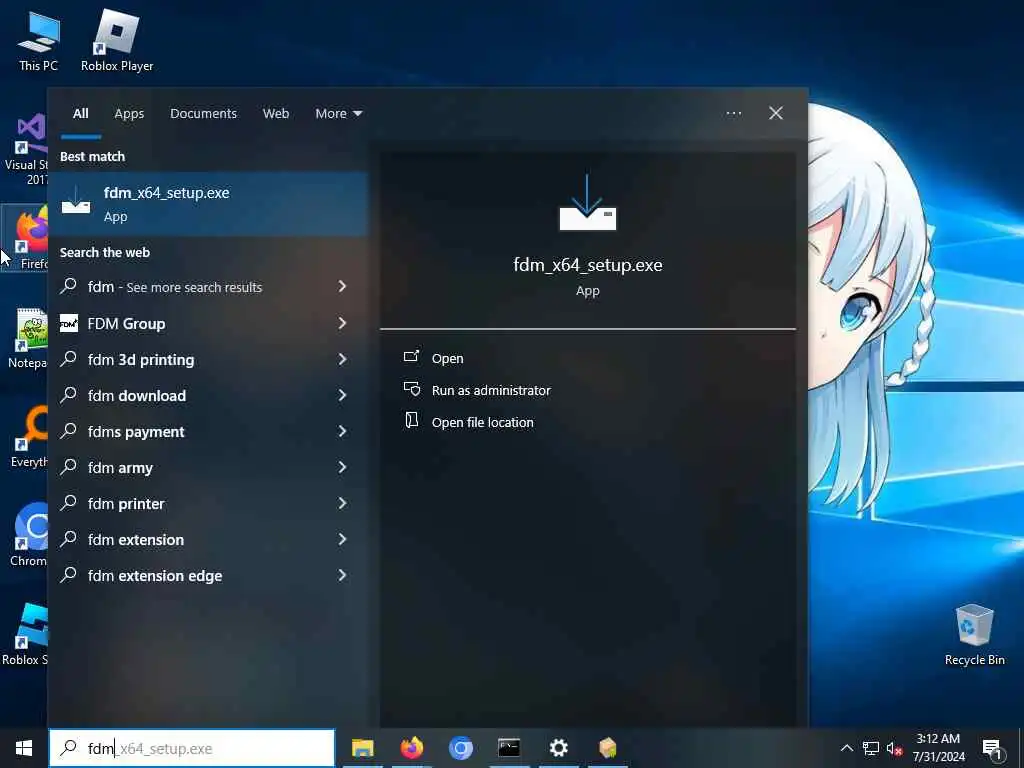Close the search panel with X
Screen dimensions: 1024x768
tap(776, 114)
